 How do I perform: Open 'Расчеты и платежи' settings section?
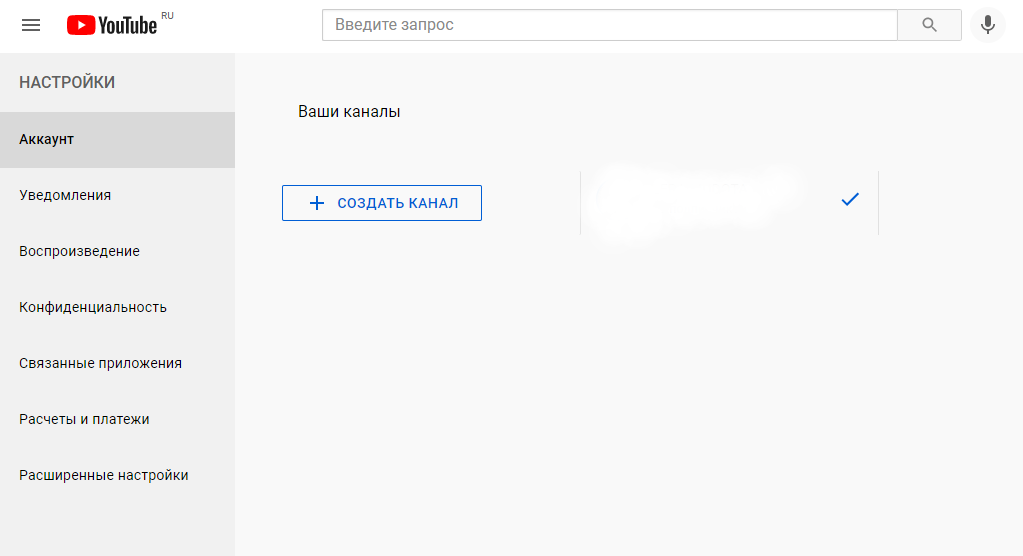[x=117, y=420]
